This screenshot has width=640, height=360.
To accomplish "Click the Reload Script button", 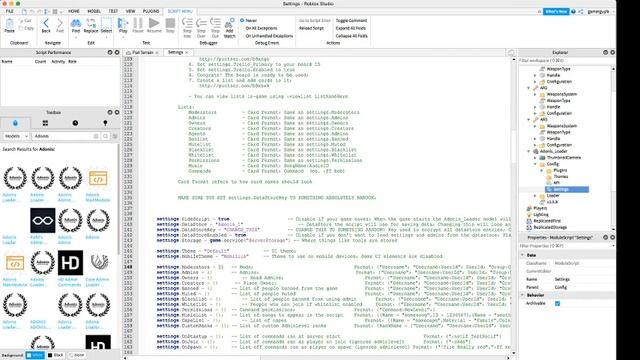I will tap(311, 28).
